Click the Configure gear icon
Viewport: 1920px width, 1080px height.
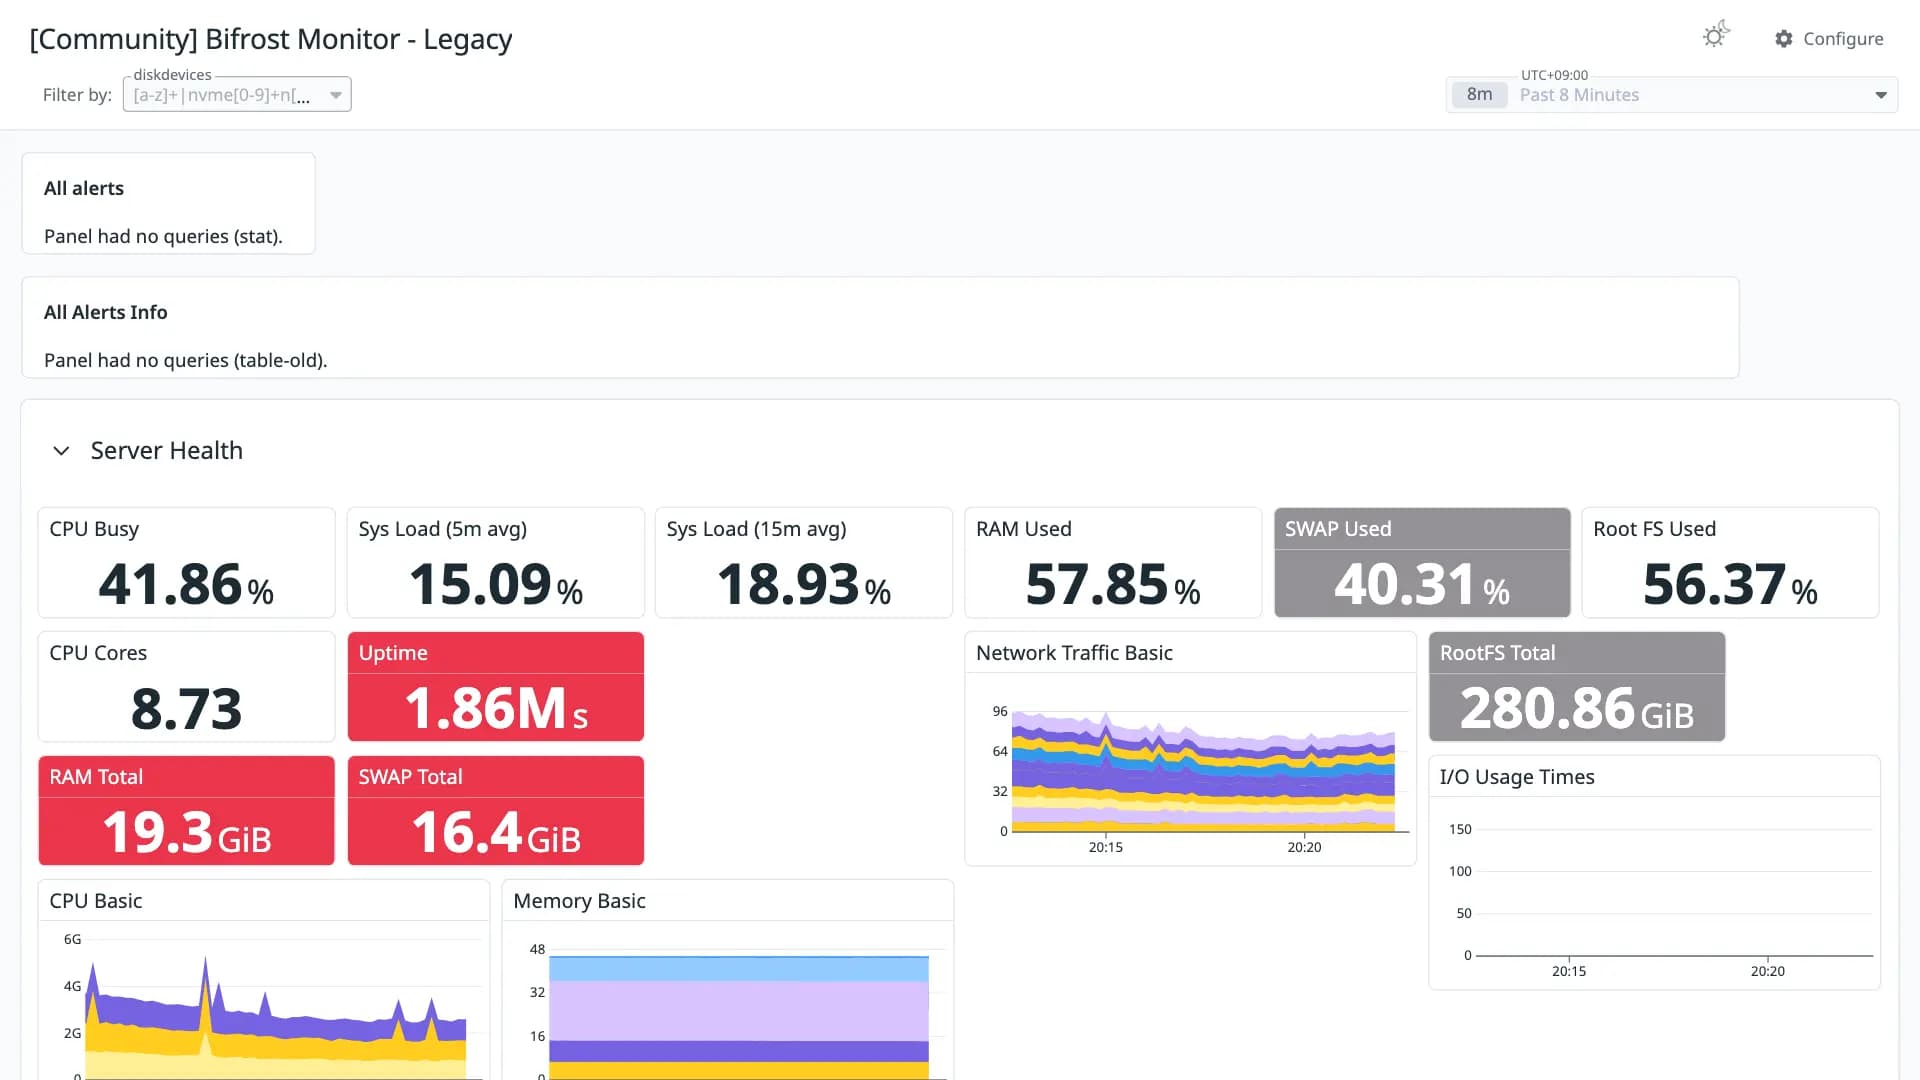pyautogui.click(x=1784, y=38)
